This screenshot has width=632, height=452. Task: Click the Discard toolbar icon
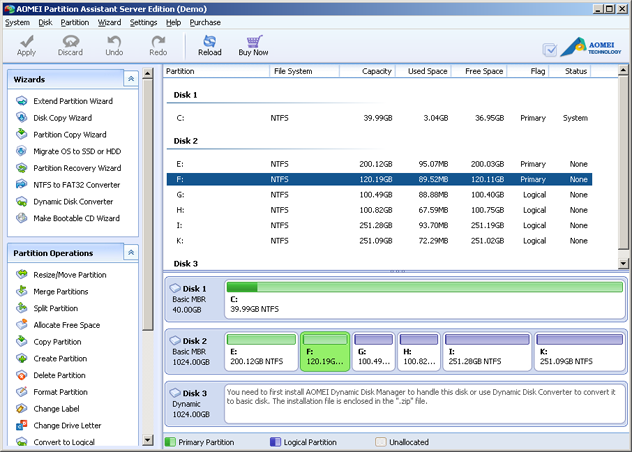point(71,41)
